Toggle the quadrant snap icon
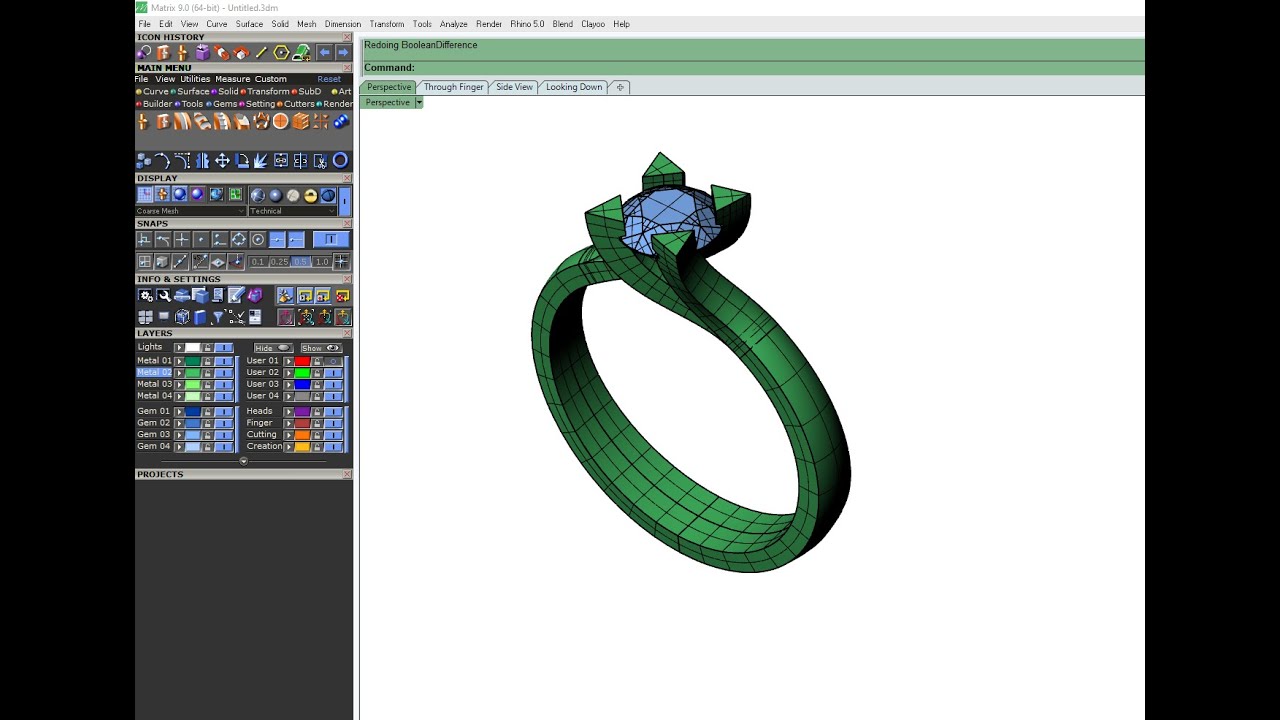 point(239,240)
